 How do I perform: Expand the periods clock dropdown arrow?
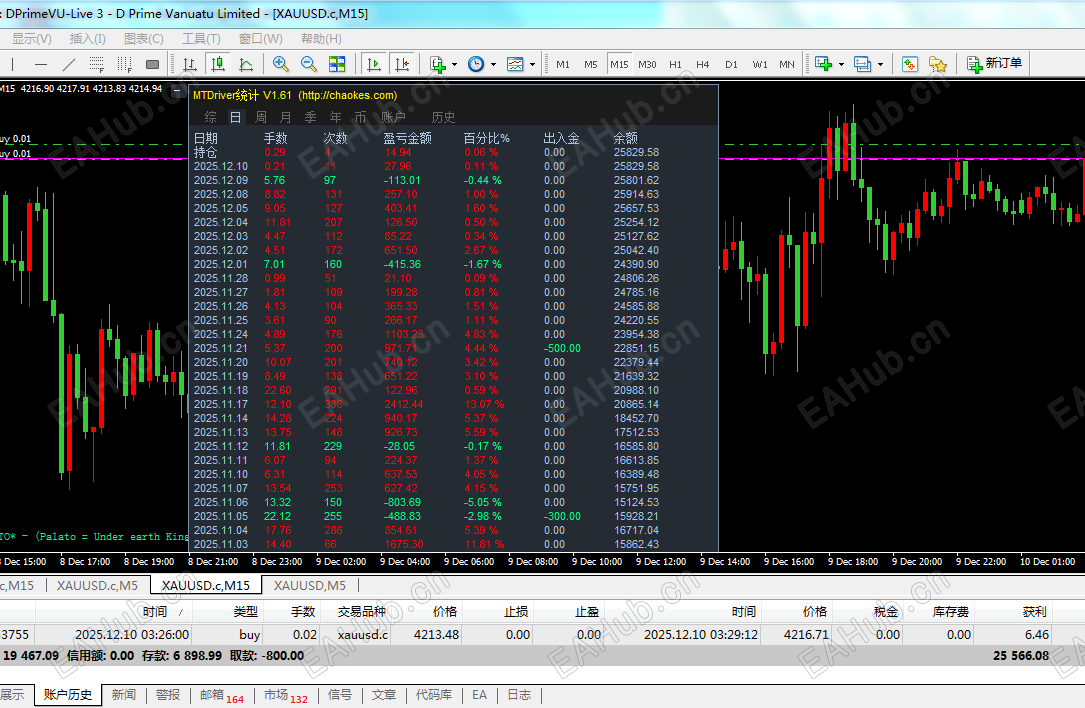pos(493,64)
